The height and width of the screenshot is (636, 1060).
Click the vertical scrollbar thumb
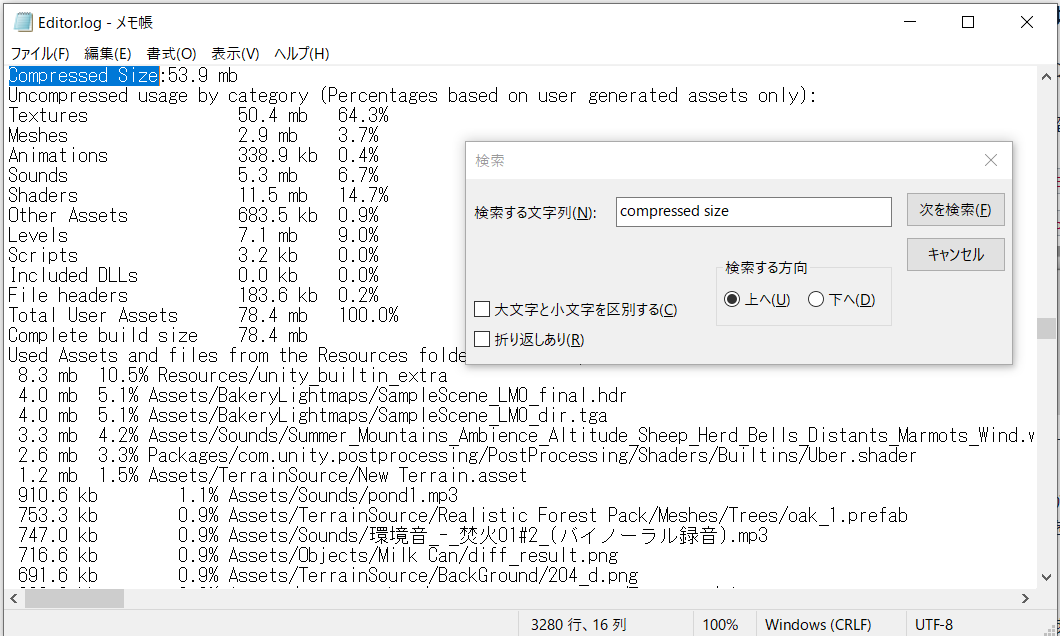(1046, 328)
